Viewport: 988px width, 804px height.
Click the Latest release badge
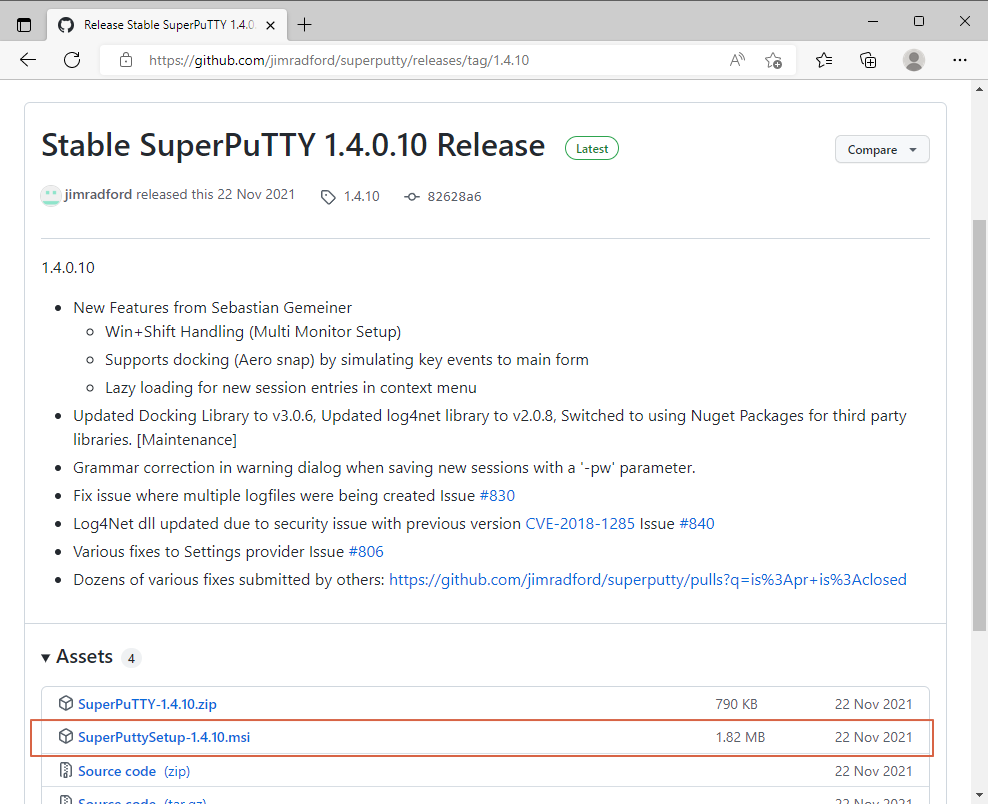tap(592, 149)
